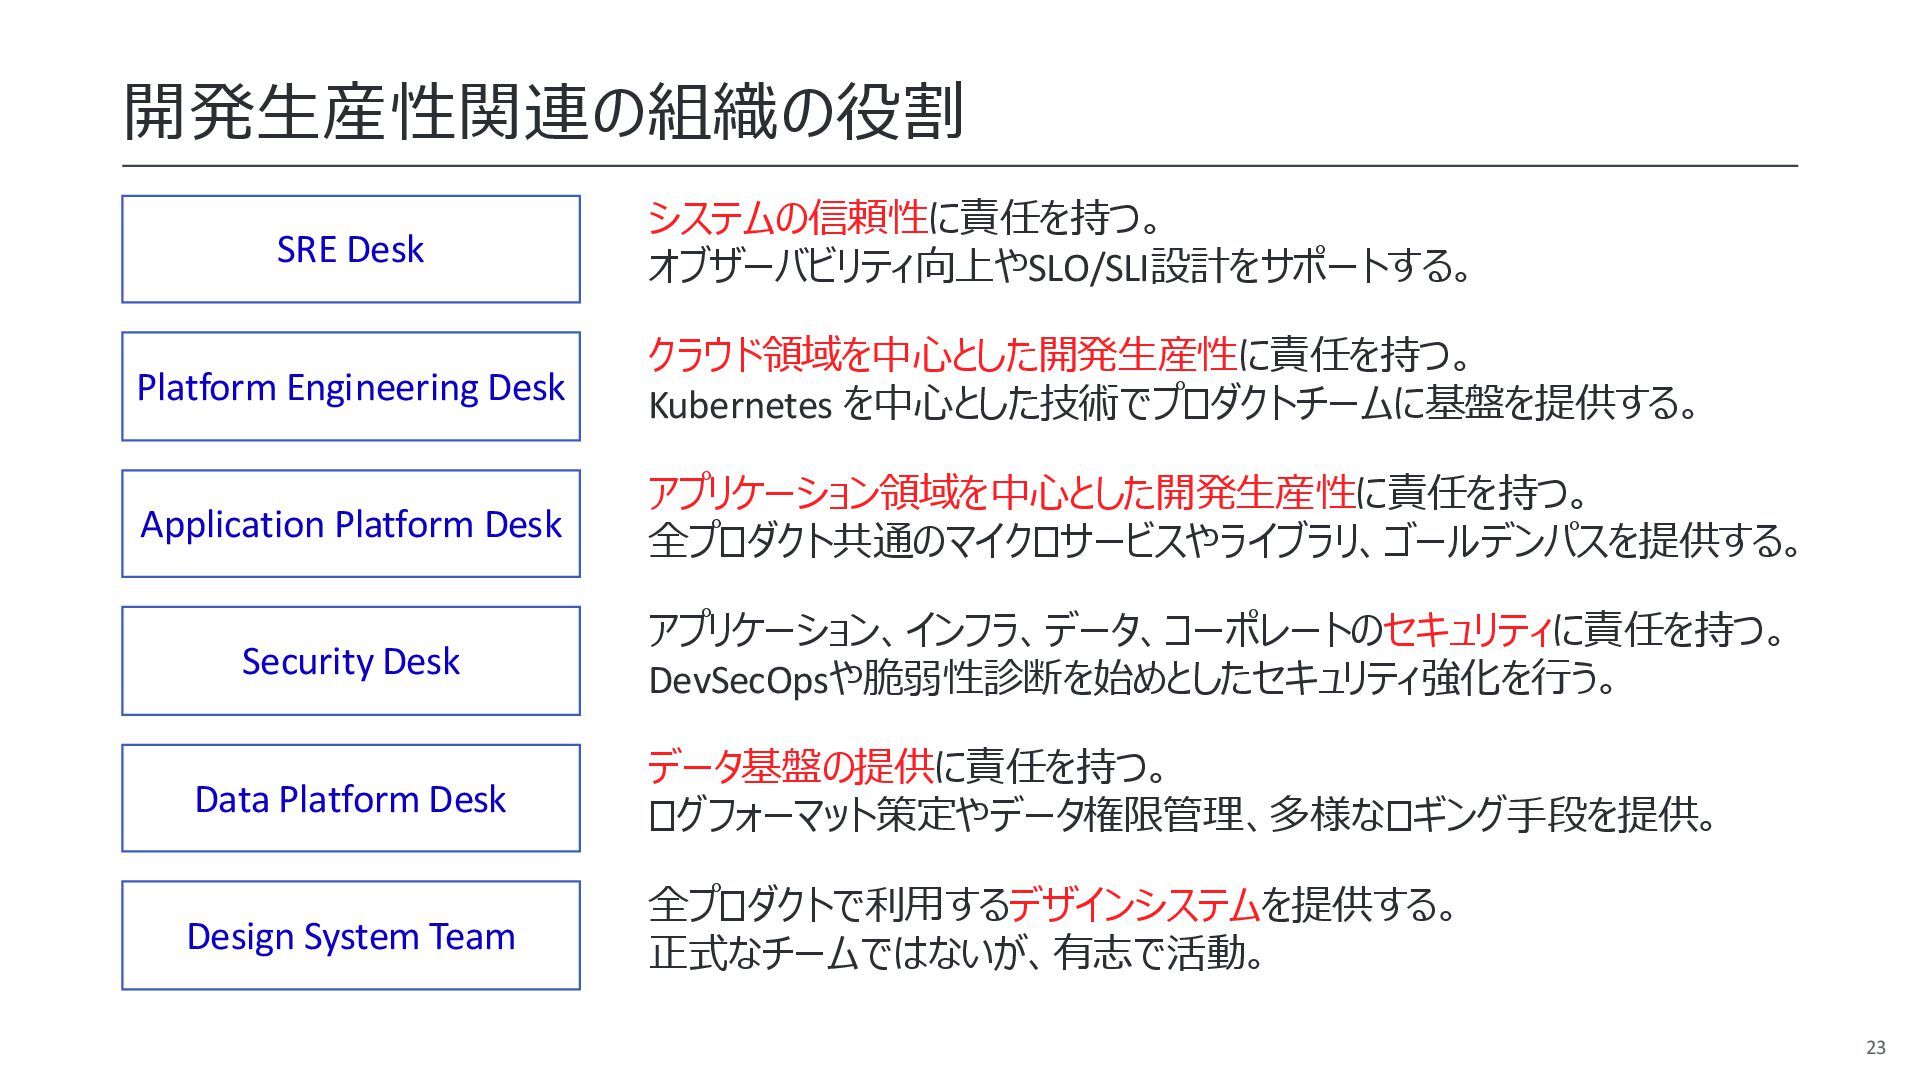Click the line mentioning SLO/SLI設計

(x=1059, y=266)
